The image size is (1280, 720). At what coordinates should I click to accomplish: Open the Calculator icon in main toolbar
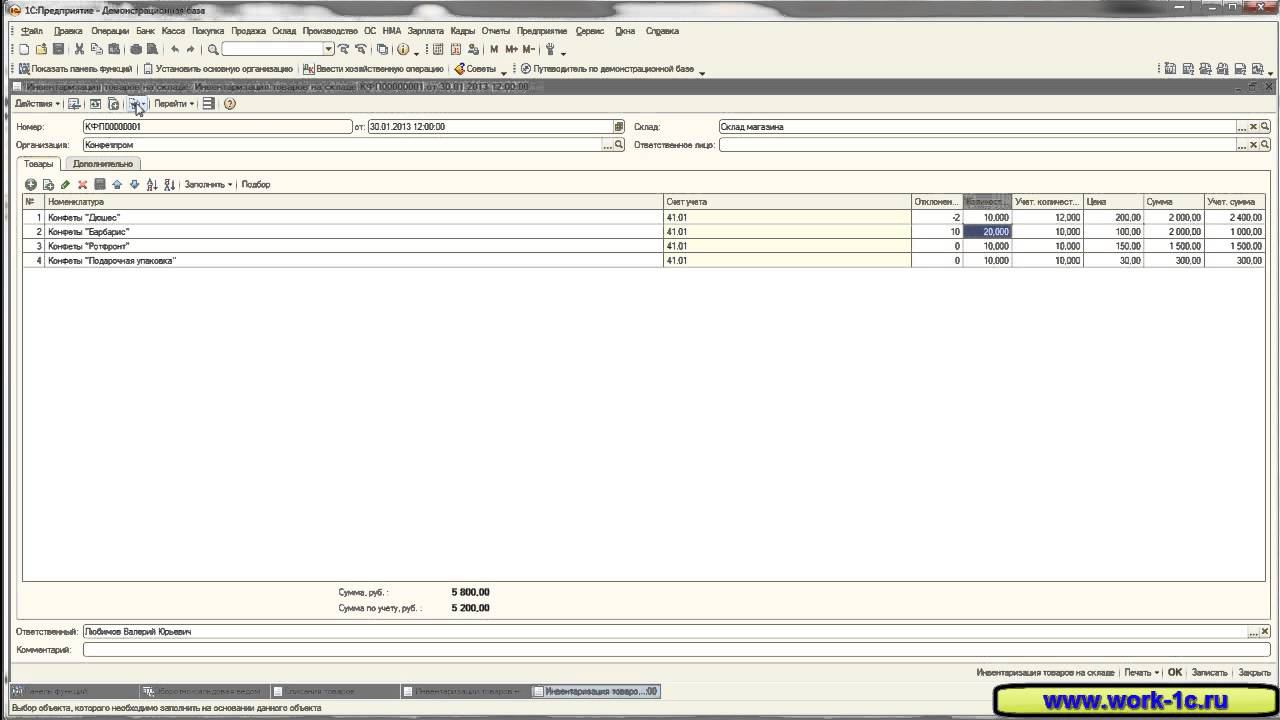pyautogui.click(x=438, y=49)
